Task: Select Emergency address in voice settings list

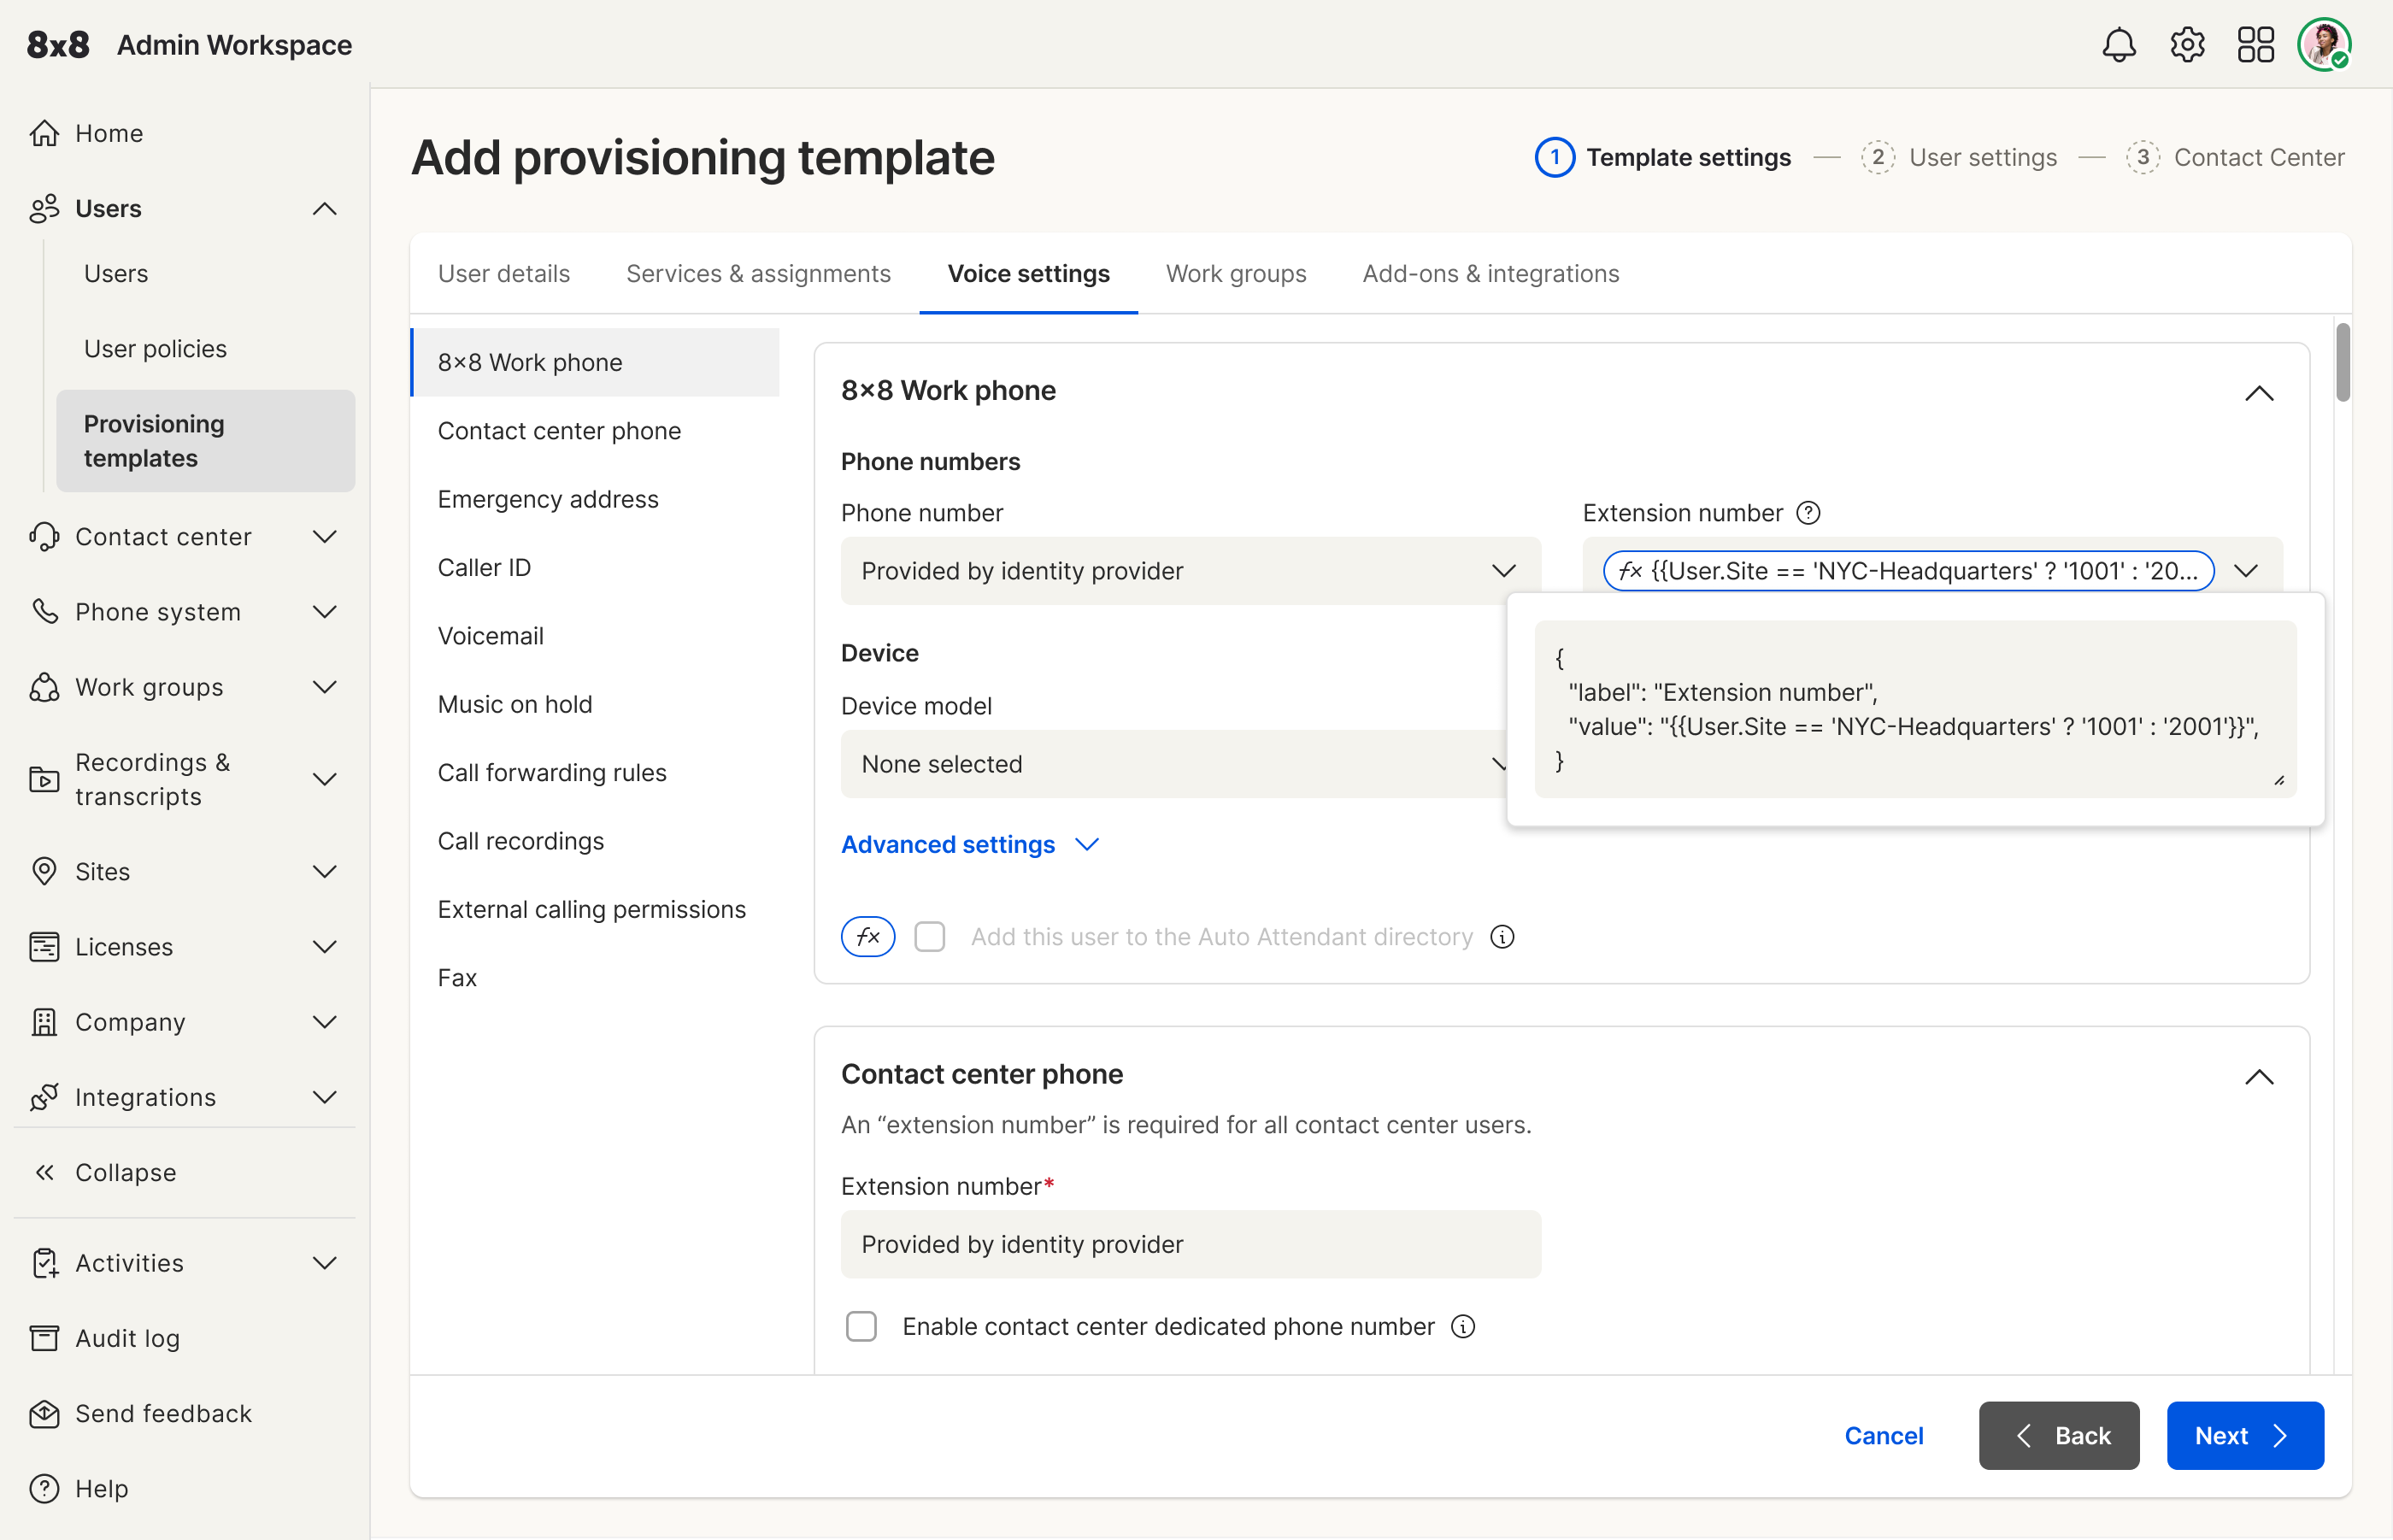Action: [595, 499]
